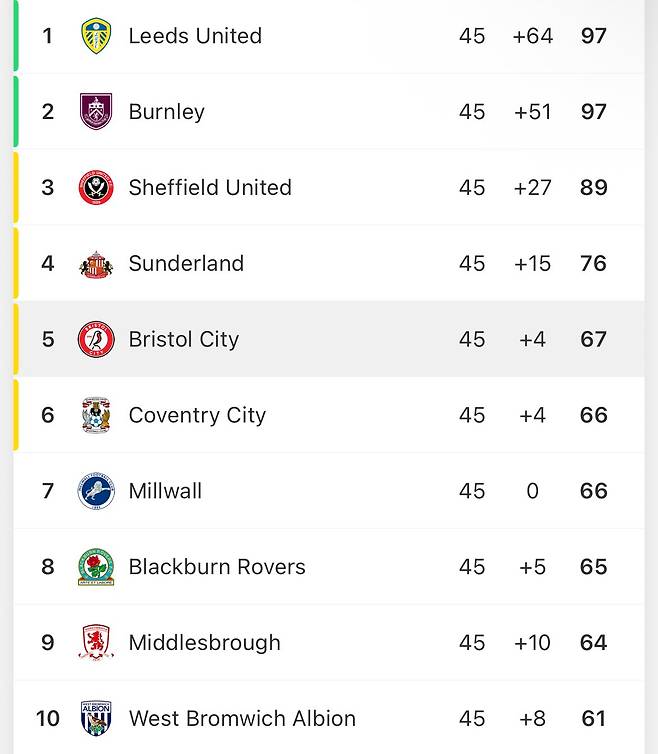Select West Bromwich Albion's 61 points

point(593,718)
